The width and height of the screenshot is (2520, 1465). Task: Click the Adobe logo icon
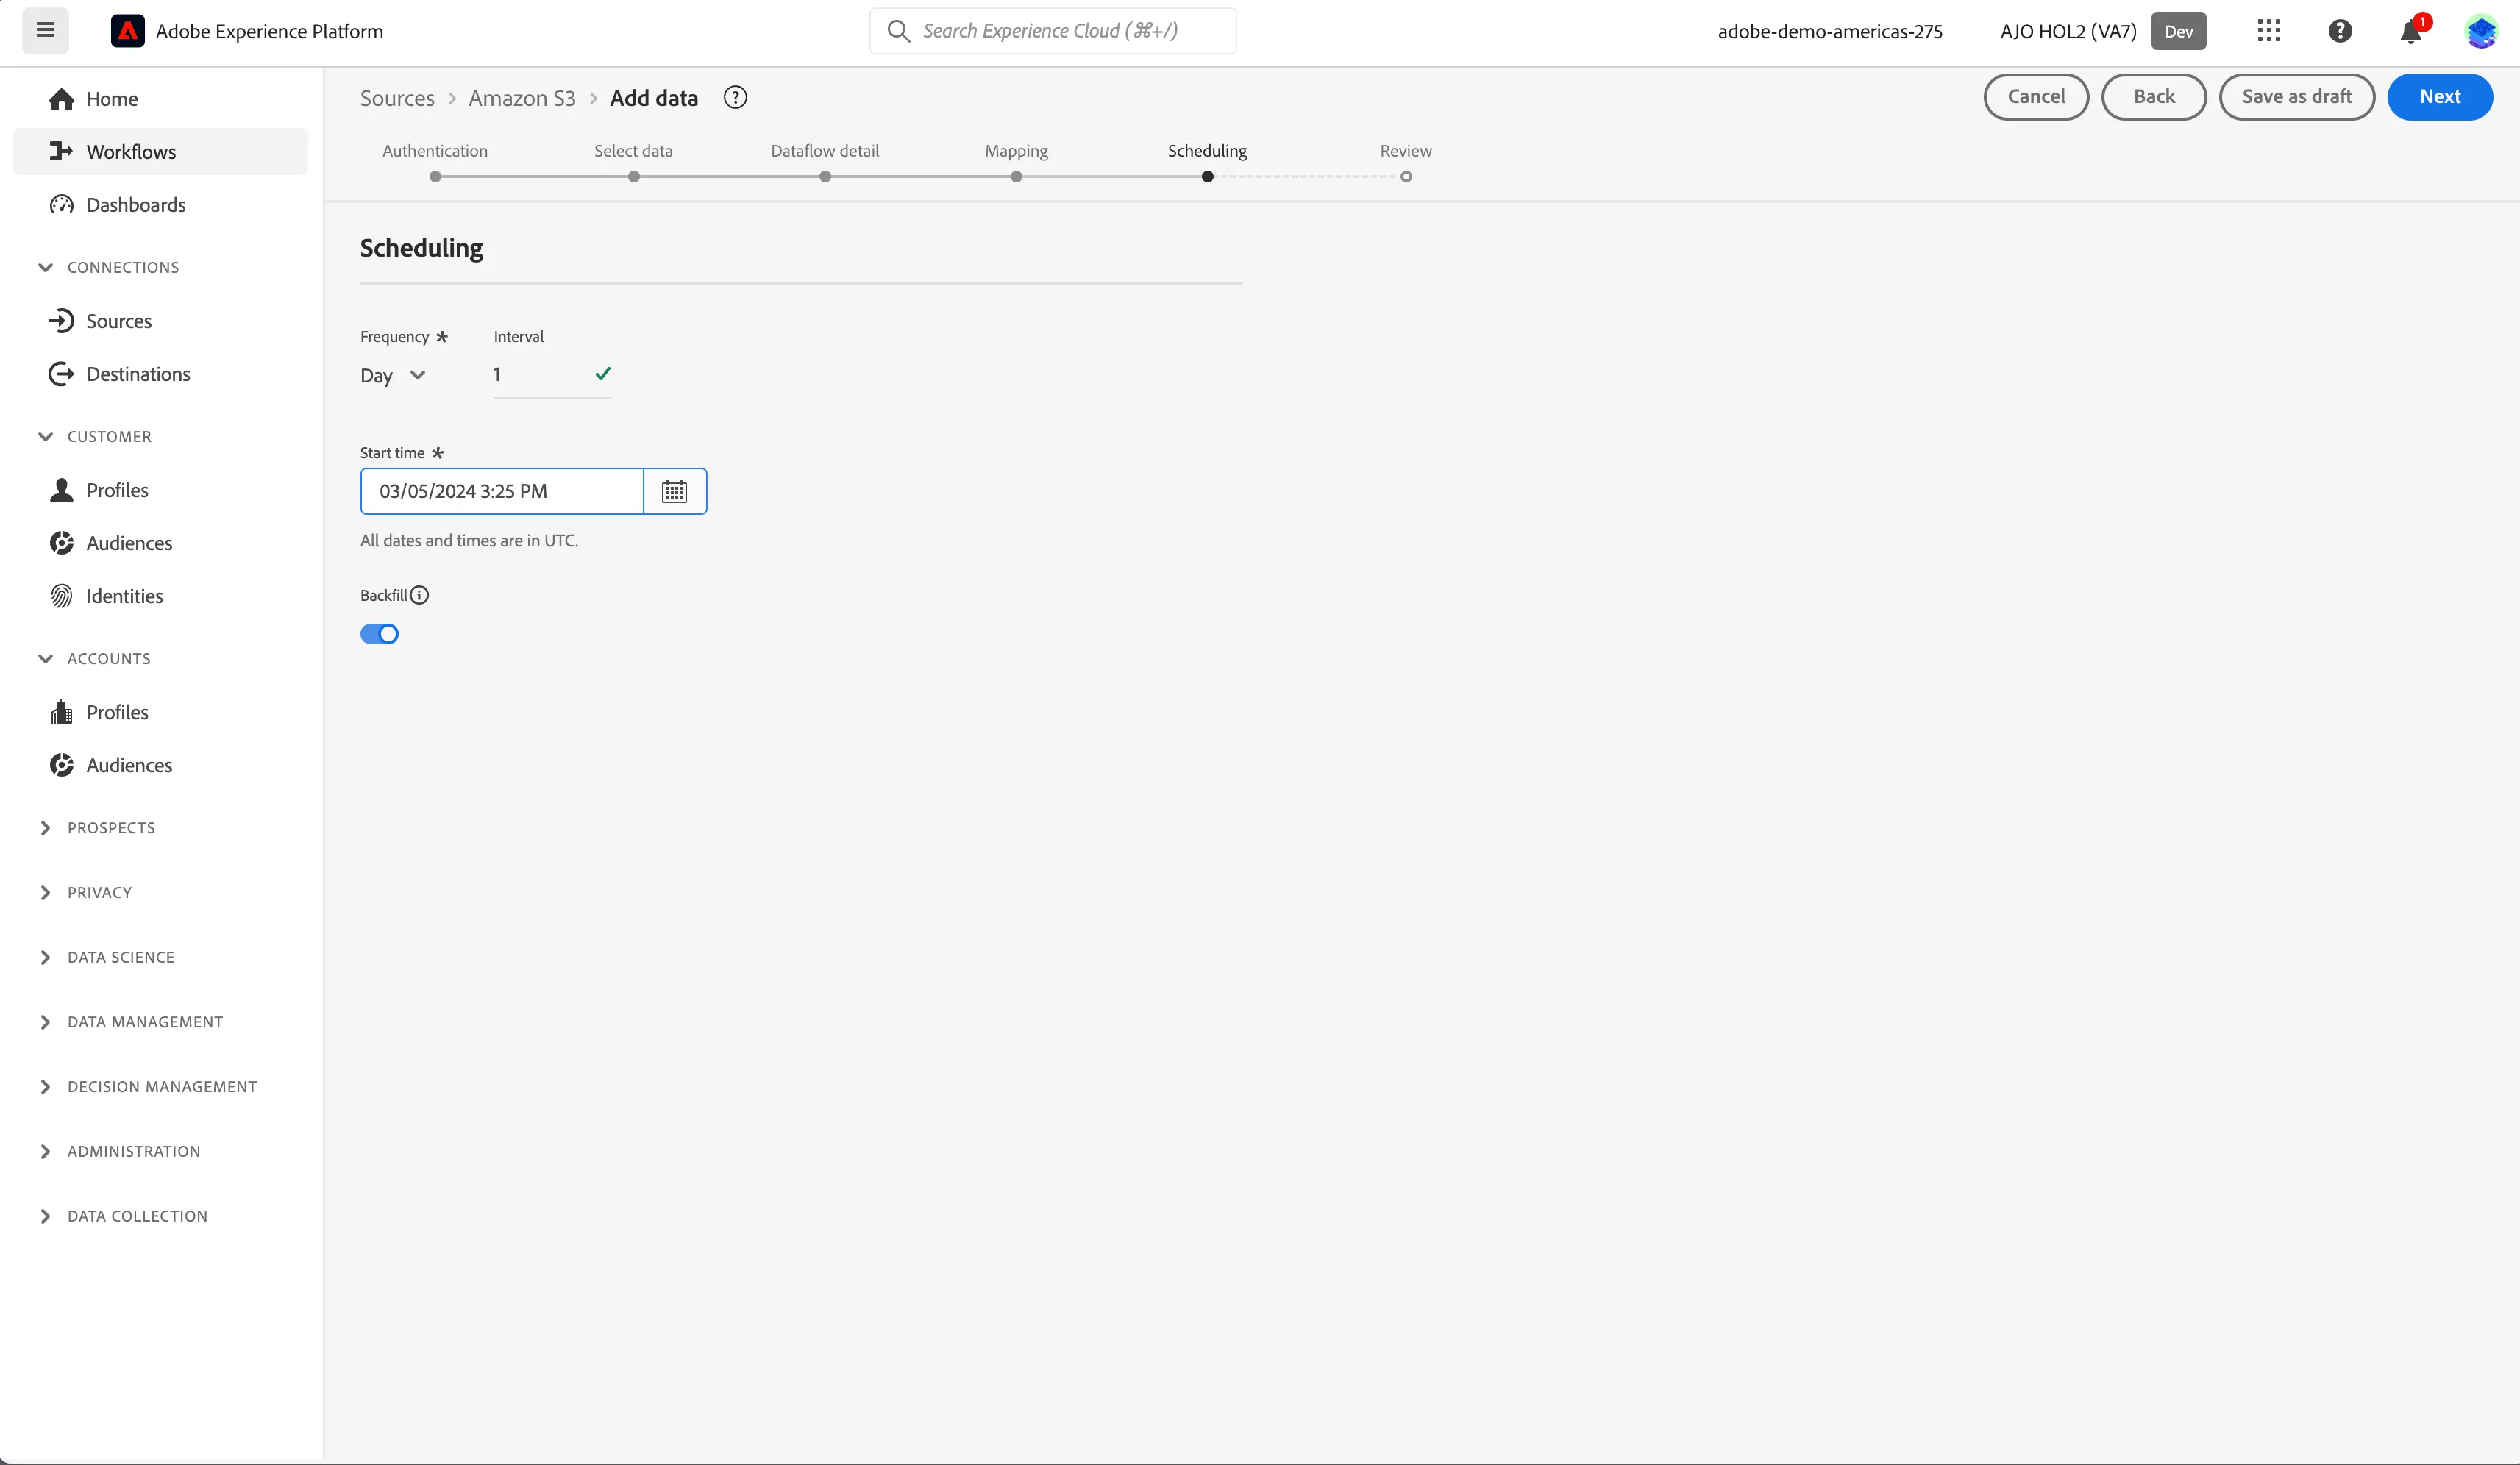(127, 31)
